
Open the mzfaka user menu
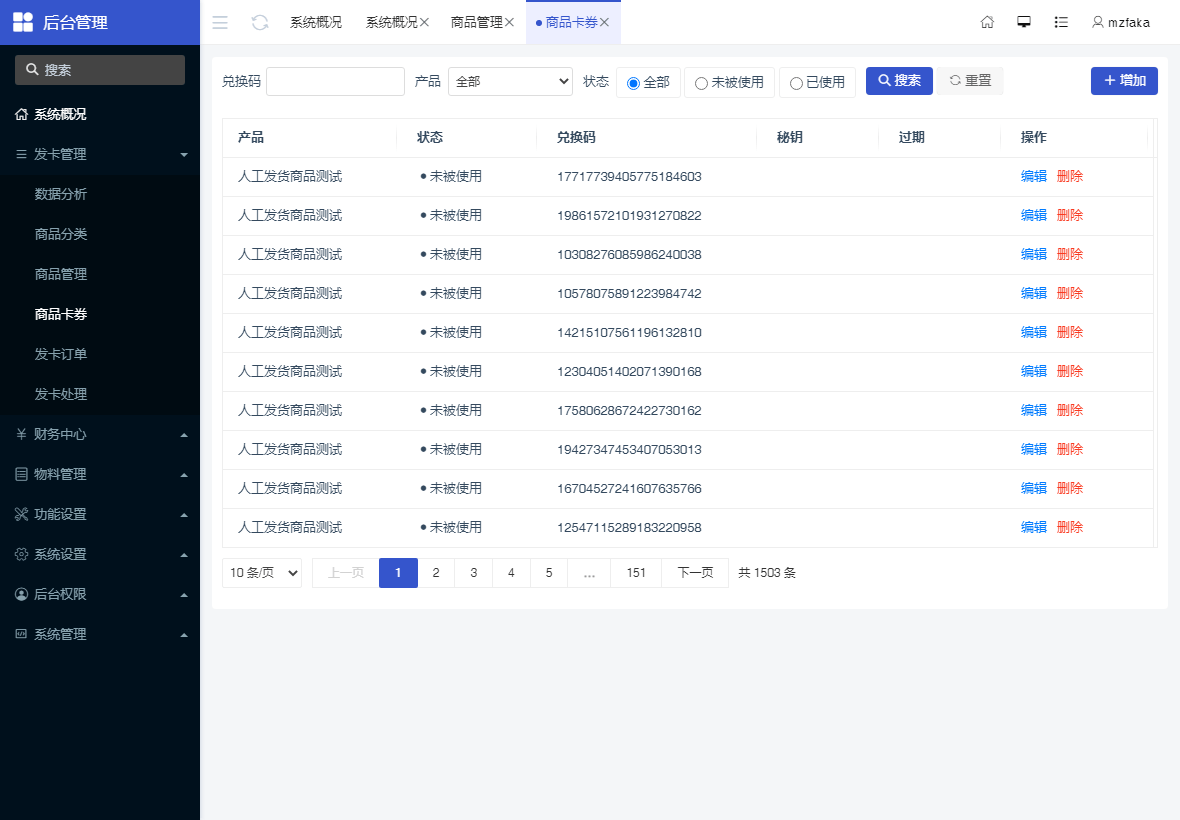click(x=1121, y=23)
